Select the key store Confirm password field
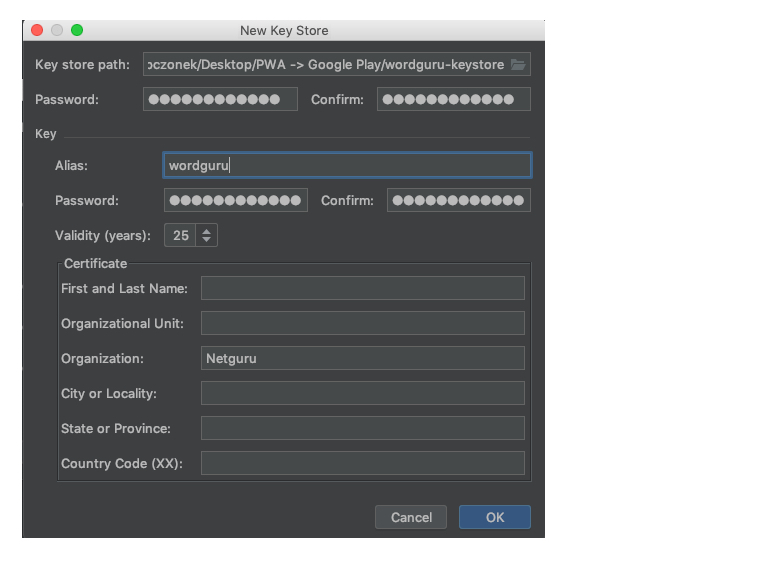 click(x=454, y=99)
